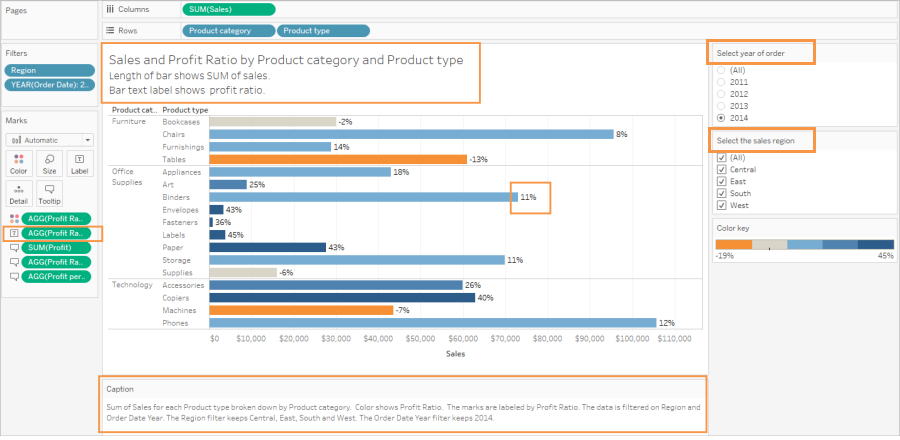The height and width of the screenshot is (440, 900).
Task: Click the $50,000 axis tick label
Action: point(420,339)
